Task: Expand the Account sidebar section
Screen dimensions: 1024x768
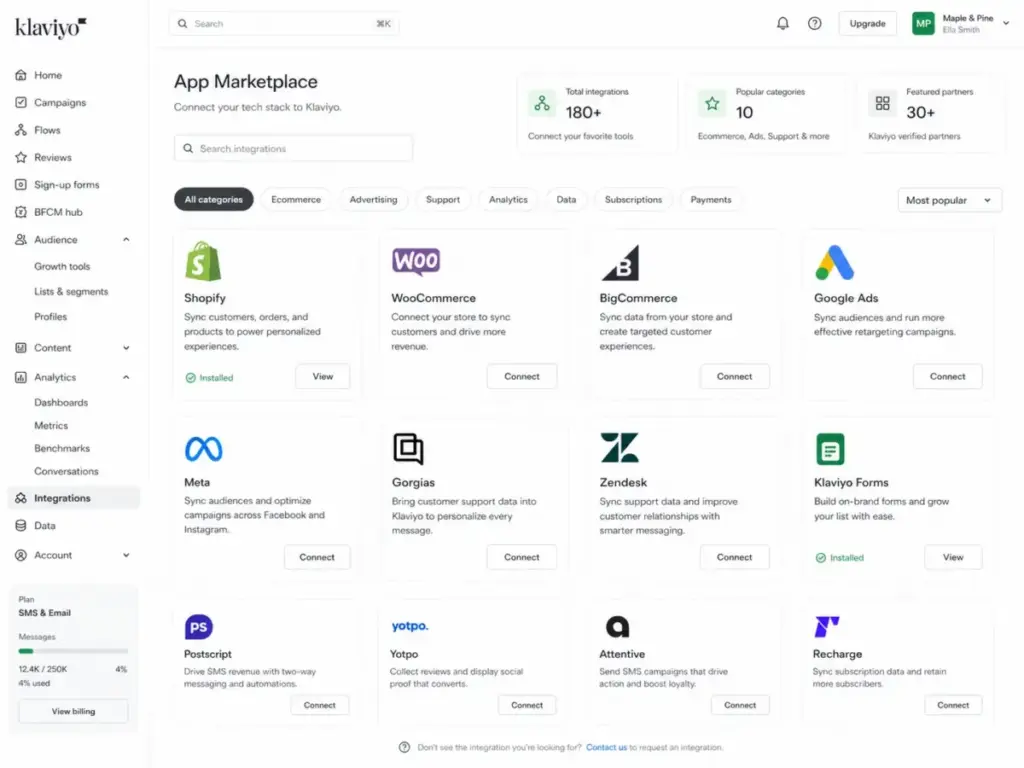Action: click(126, 555)
